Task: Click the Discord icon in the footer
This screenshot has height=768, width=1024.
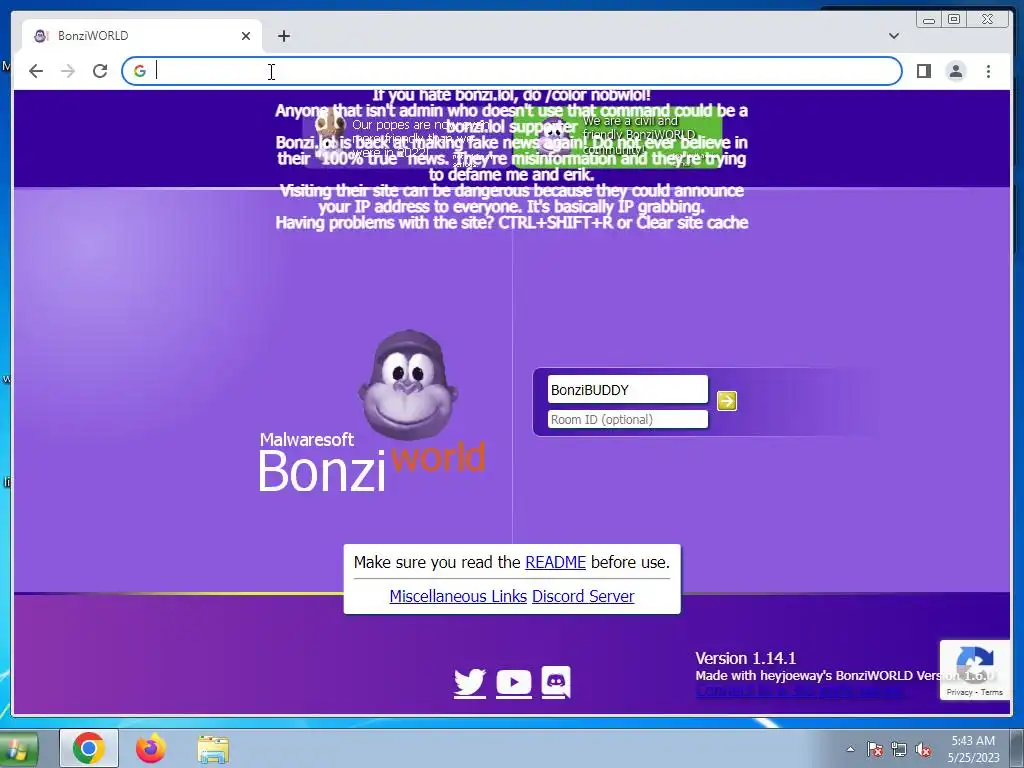Action: [556, 682]
